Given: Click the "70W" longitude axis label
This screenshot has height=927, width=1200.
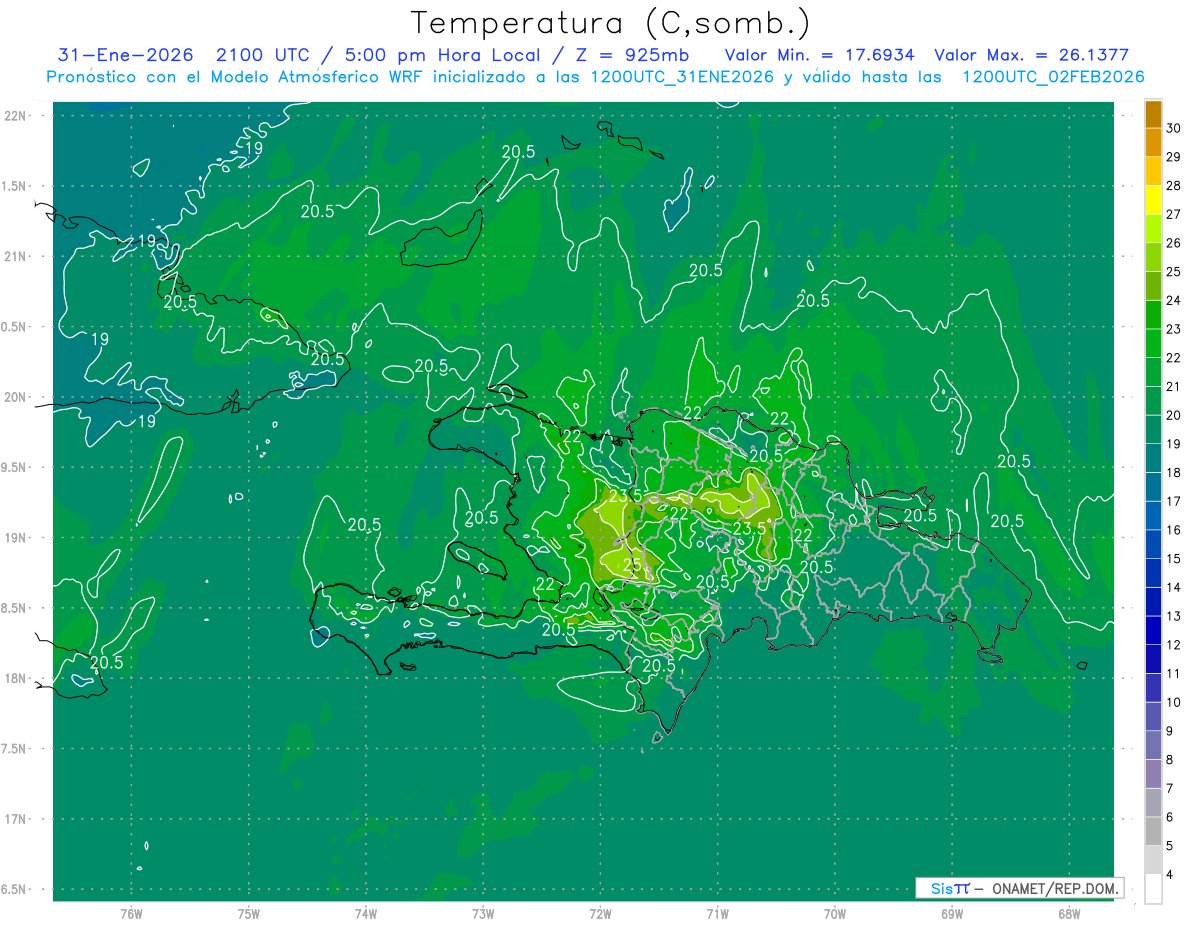Looking at the screenshot, I should 835,913.
